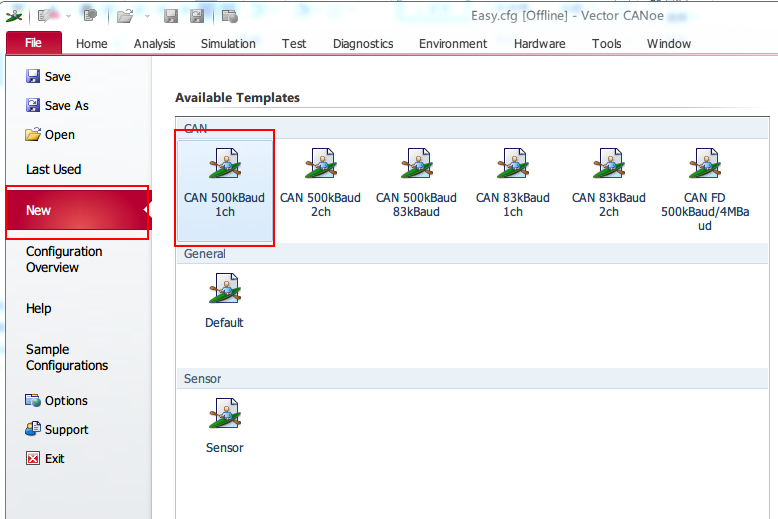Click the Save icon in quick access toolbar
Screen dimensions: 778x519
tap(171, 16)
